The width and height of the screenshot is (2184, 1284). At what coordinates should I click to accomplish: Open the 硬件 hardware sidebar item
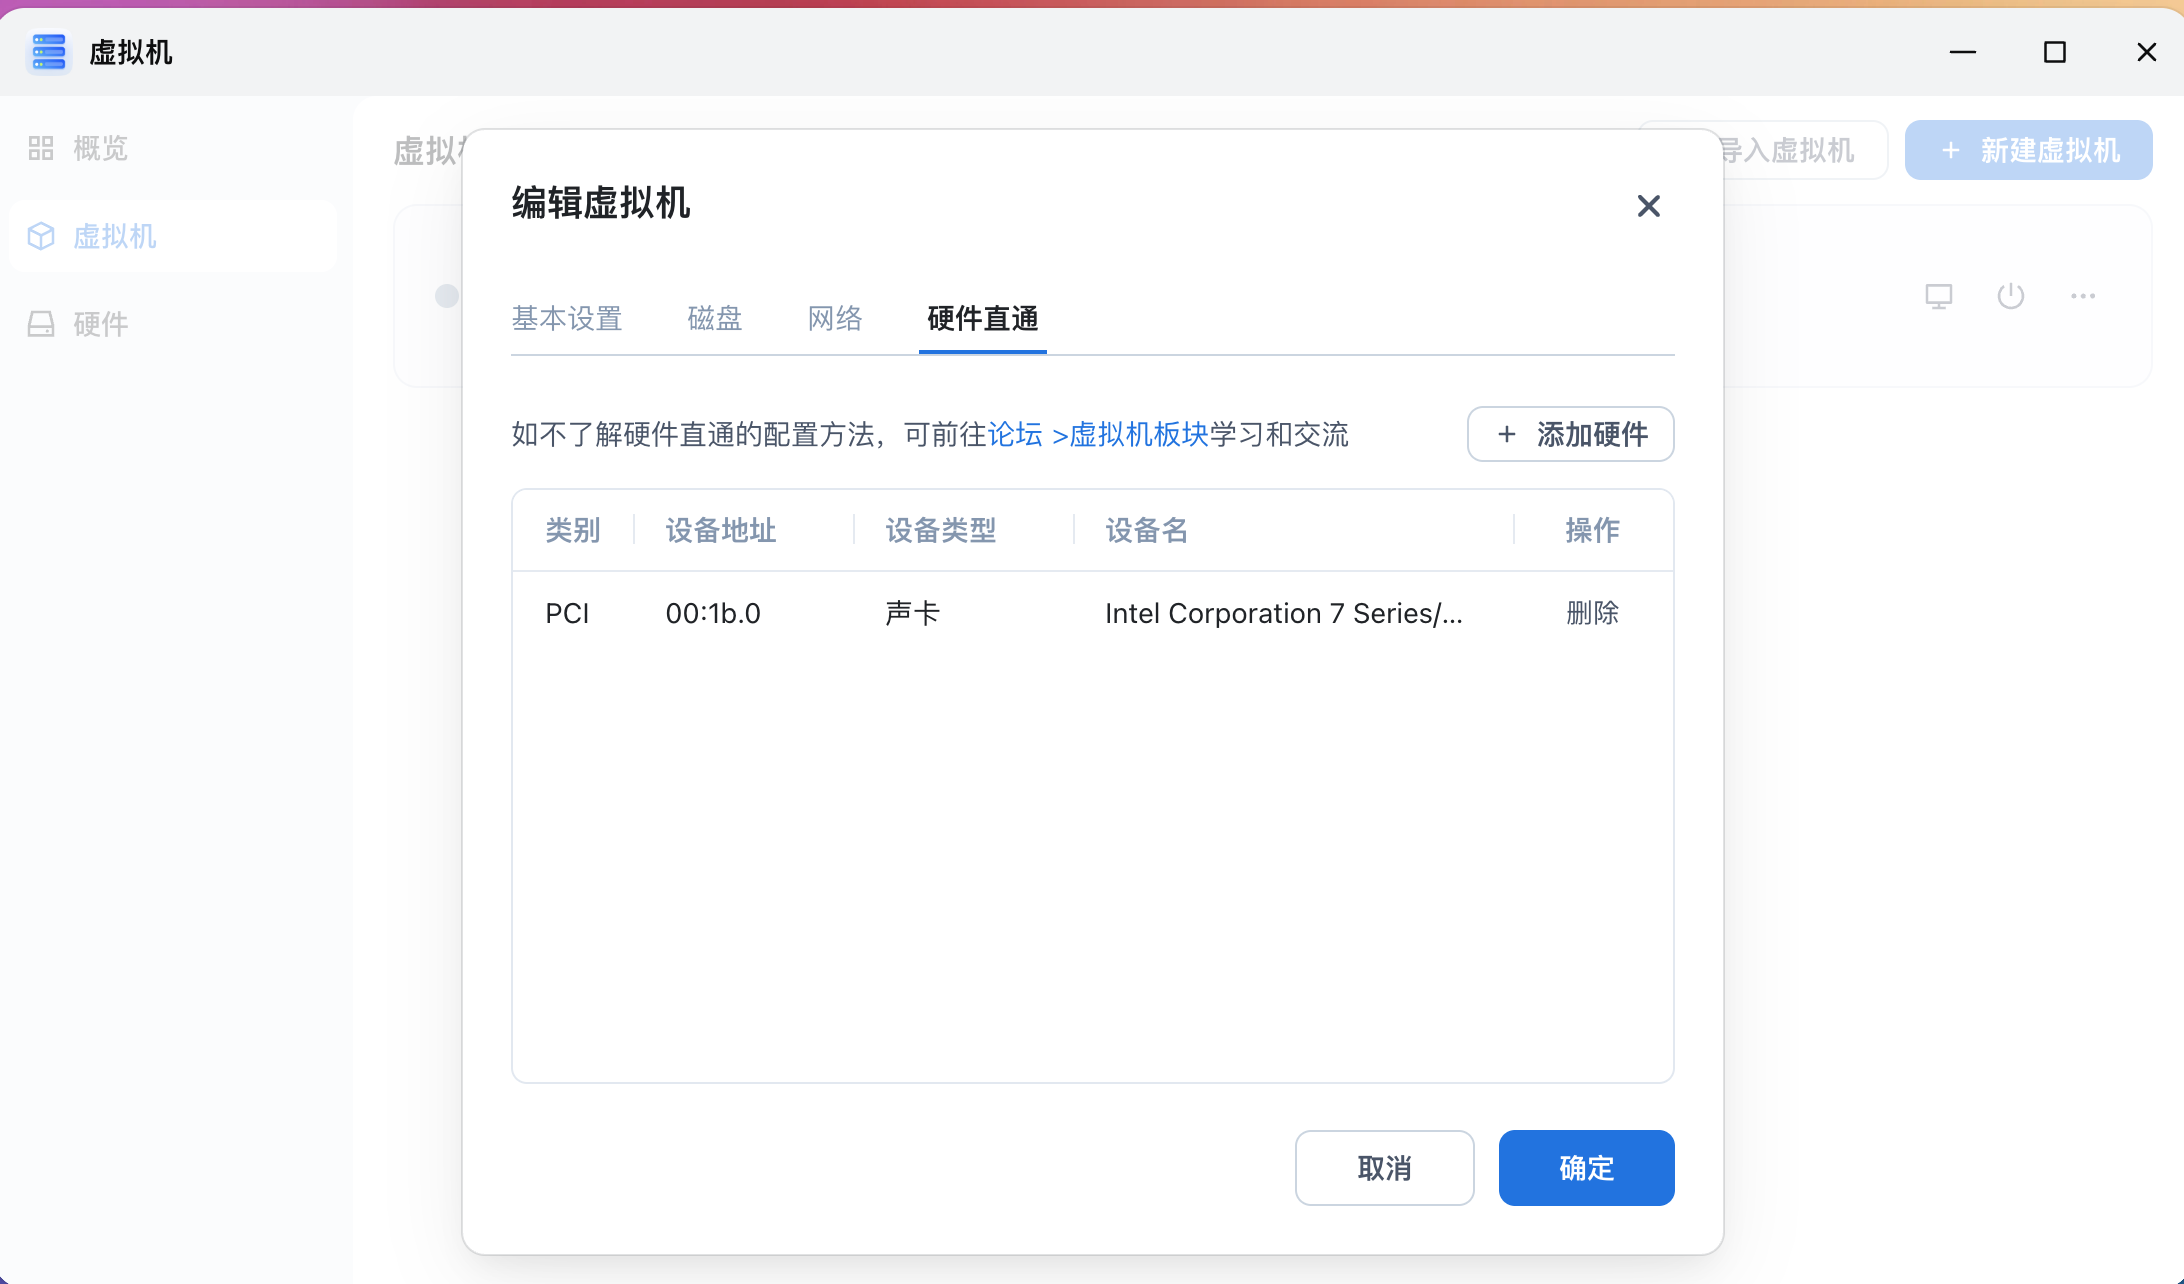coord(100,324)
